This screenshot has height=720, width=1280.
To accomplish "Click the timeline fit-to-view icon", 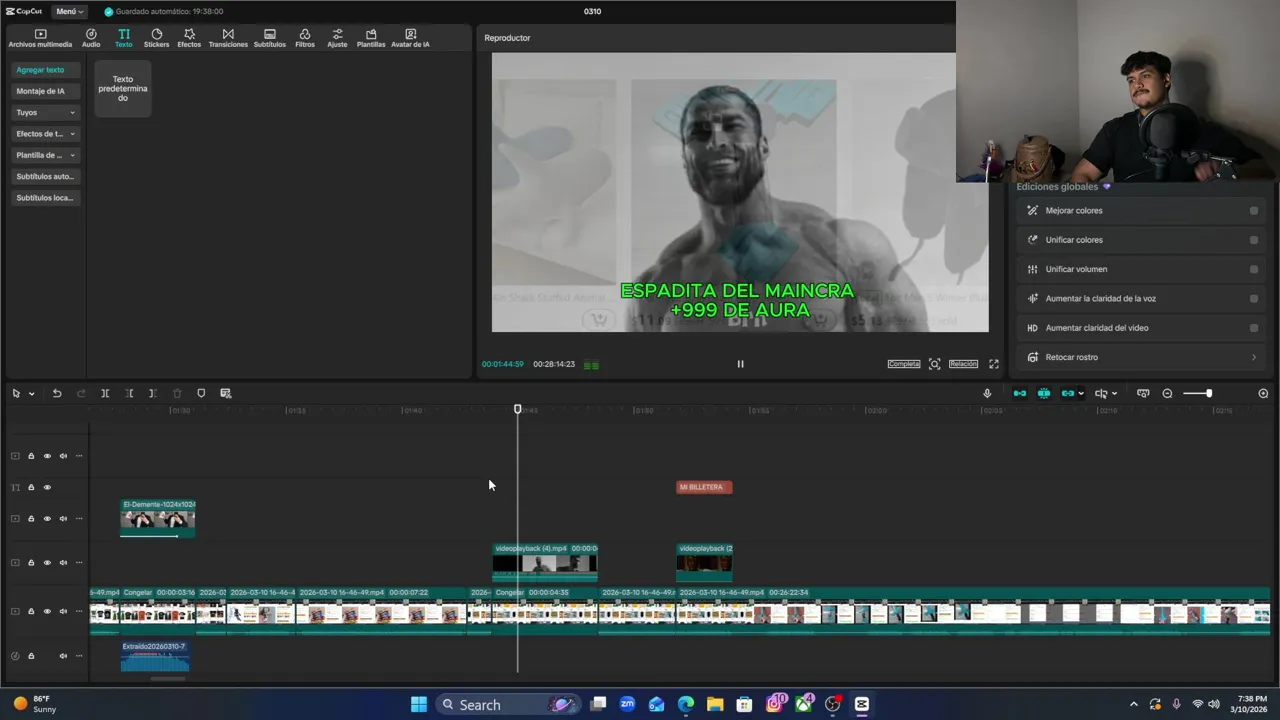I will click(x=1143, y=394).
